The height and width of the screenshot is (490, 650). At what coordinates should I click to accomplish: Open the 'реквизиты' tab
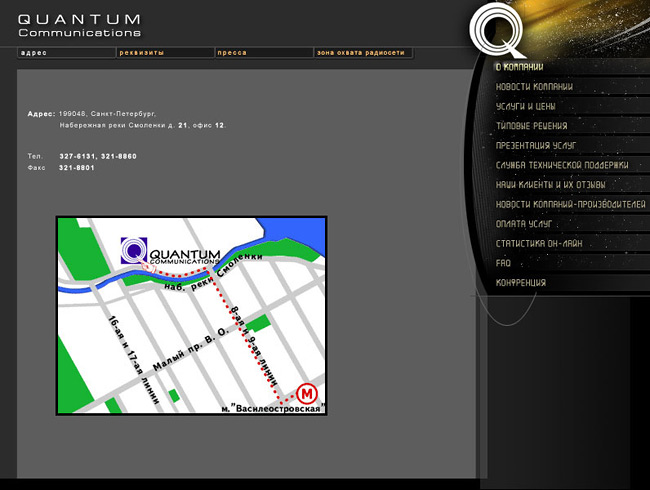point(165,53)
